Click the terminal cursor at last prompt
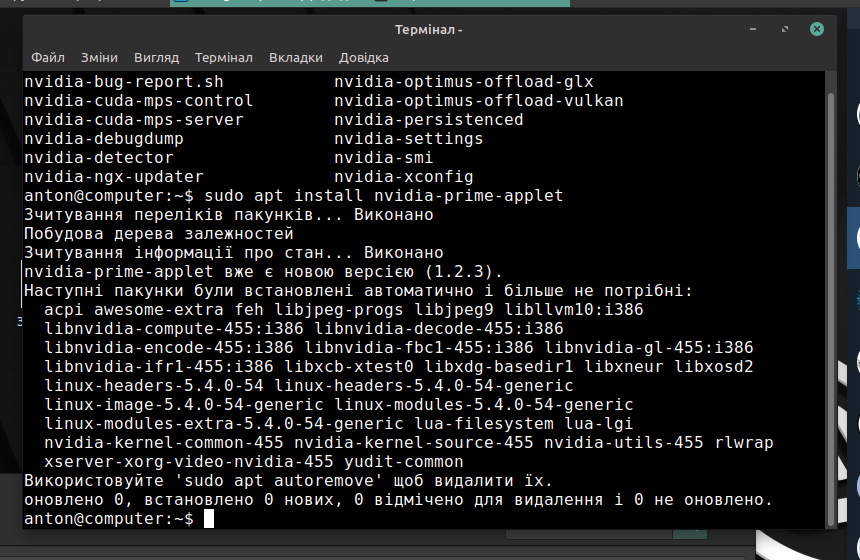 pos(209,519)
